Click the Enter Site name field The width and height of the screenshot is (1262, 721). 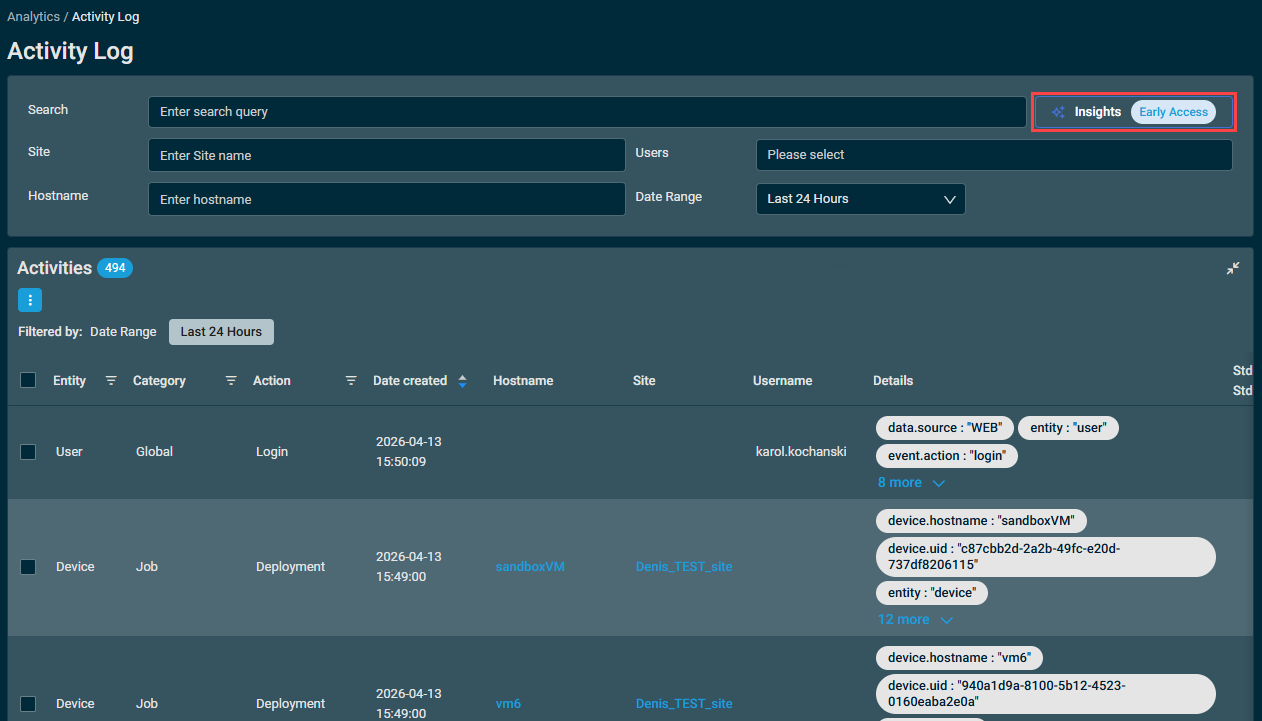(x=387, y=155)
